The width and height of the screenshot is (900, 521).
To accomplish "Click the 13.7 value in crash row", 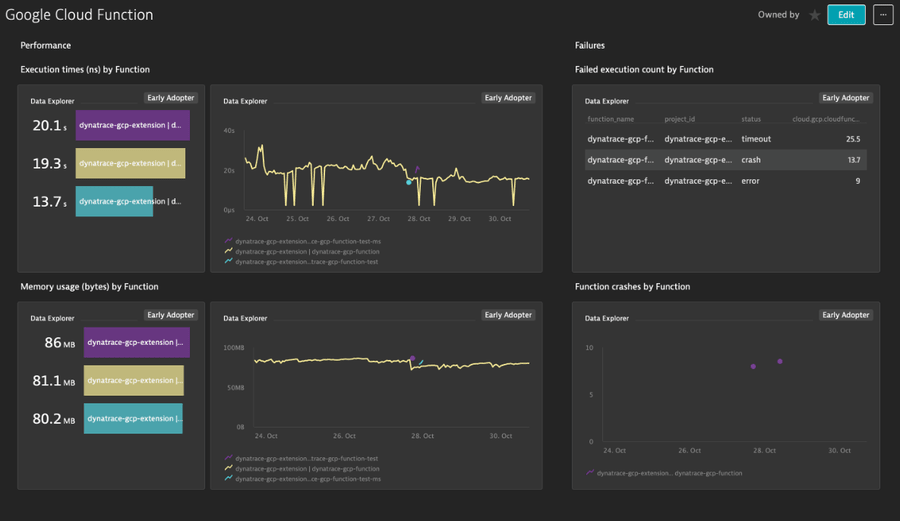I will click(x=854, y=160).
